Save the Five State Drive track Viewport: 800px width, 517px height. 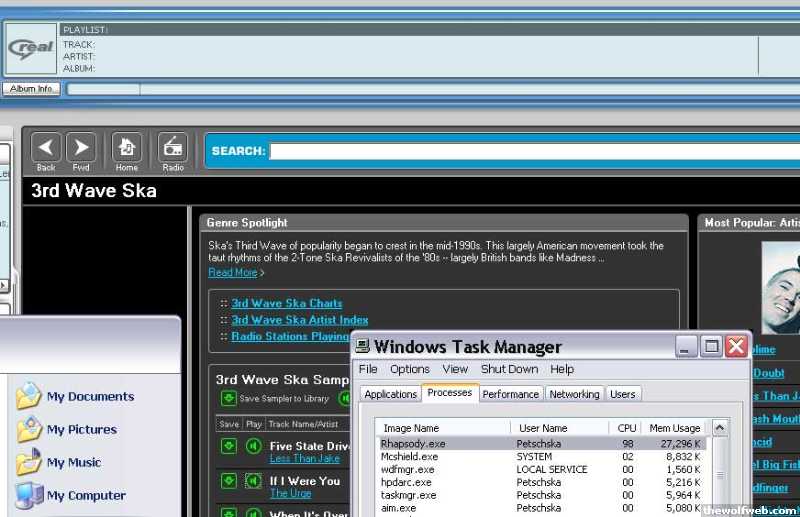[228, 446]
